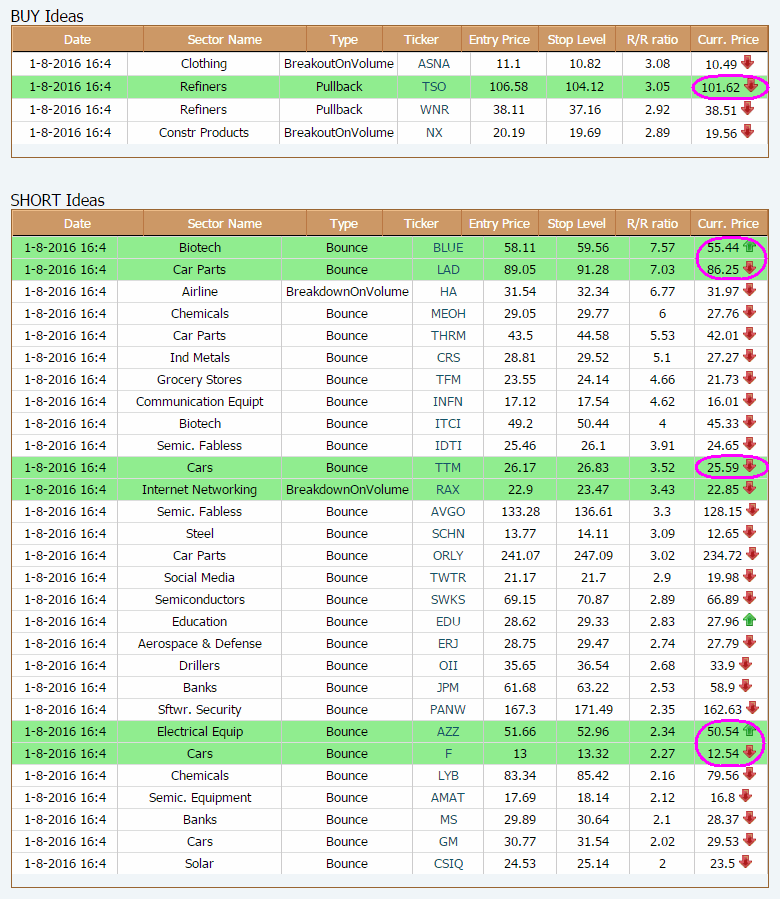Click the red down arrow in the IDTI row
780x899 pixels.
point(749,444)
